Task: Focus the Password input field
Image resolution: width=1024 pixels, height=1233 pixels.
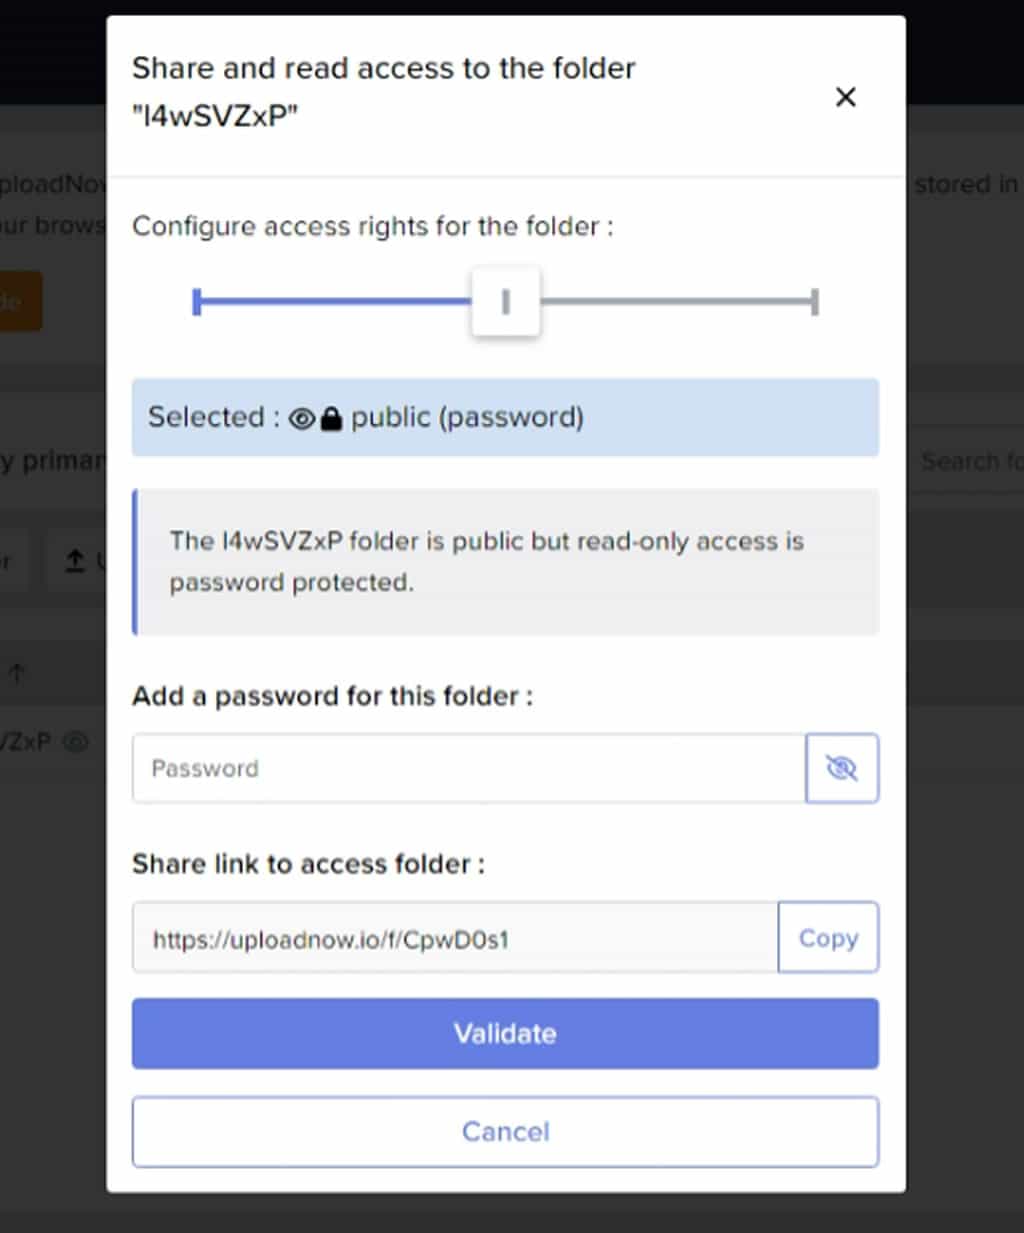Action: [x=469, y=768]
